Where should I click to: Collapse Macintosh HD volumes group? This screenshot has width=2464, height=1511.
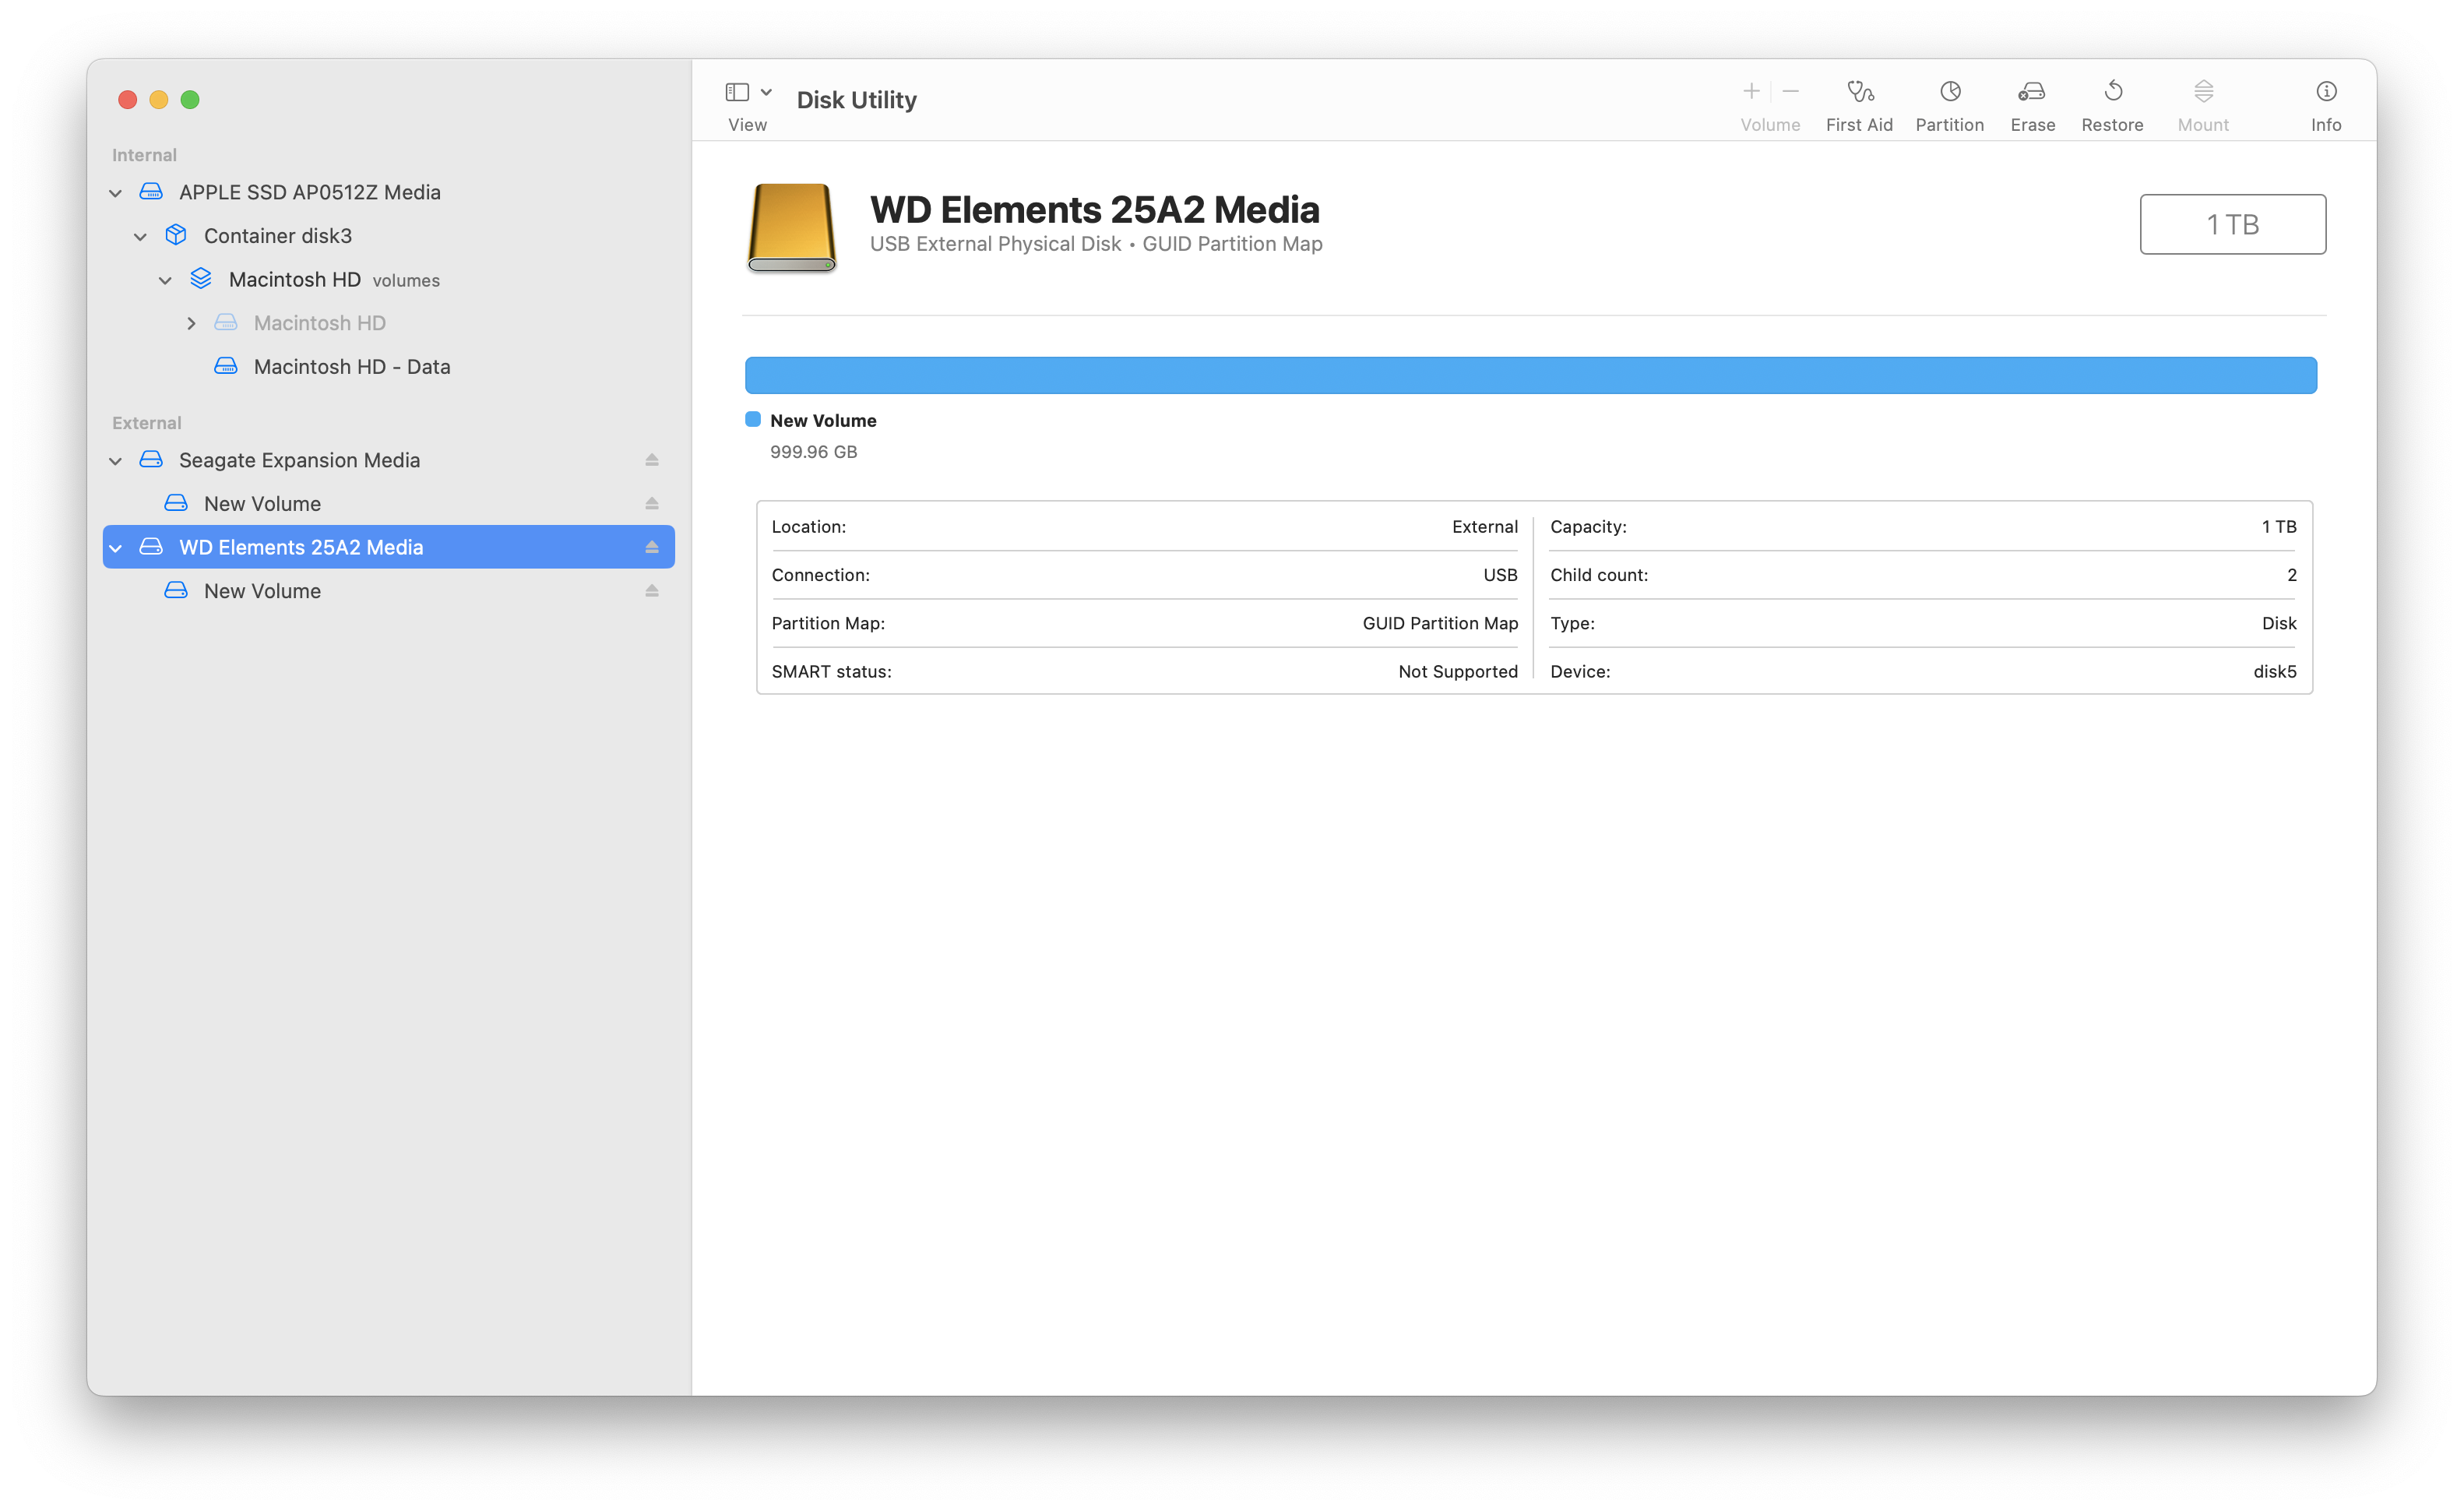[165, 280]
